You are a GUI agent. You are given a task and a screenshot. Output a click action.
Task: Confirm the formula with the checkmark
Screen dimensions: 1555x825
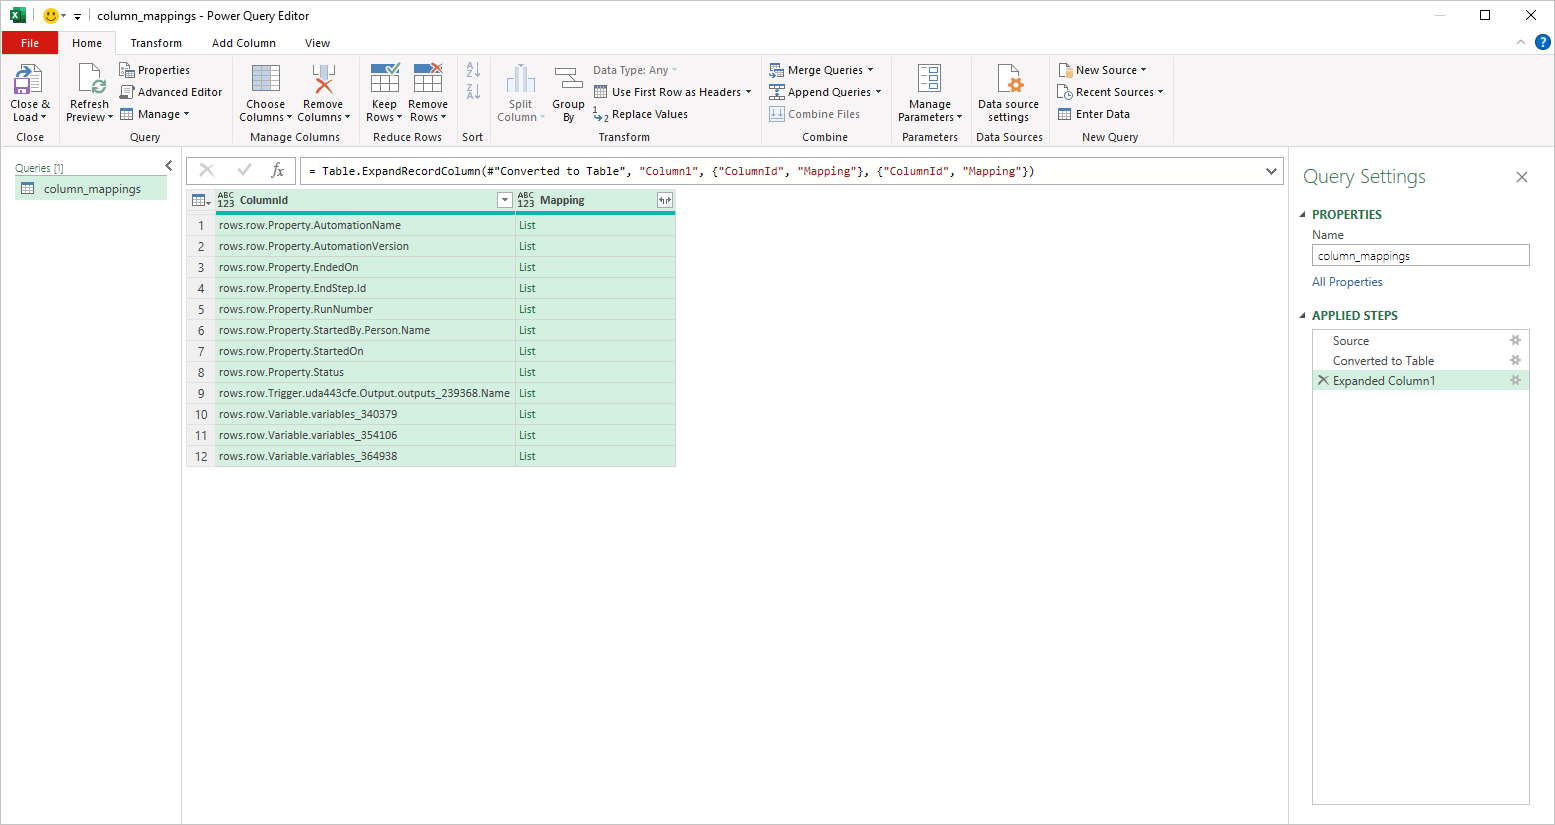point(244,171)
